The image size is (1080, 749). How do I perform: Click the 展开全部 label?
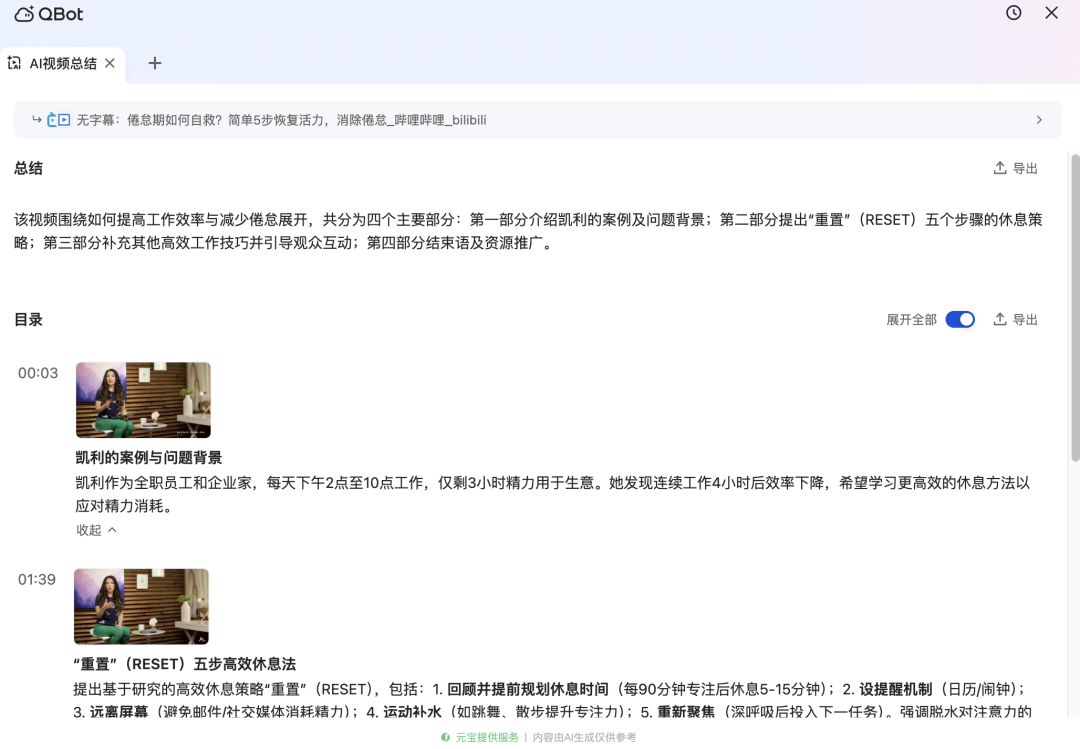click(911, 320)
